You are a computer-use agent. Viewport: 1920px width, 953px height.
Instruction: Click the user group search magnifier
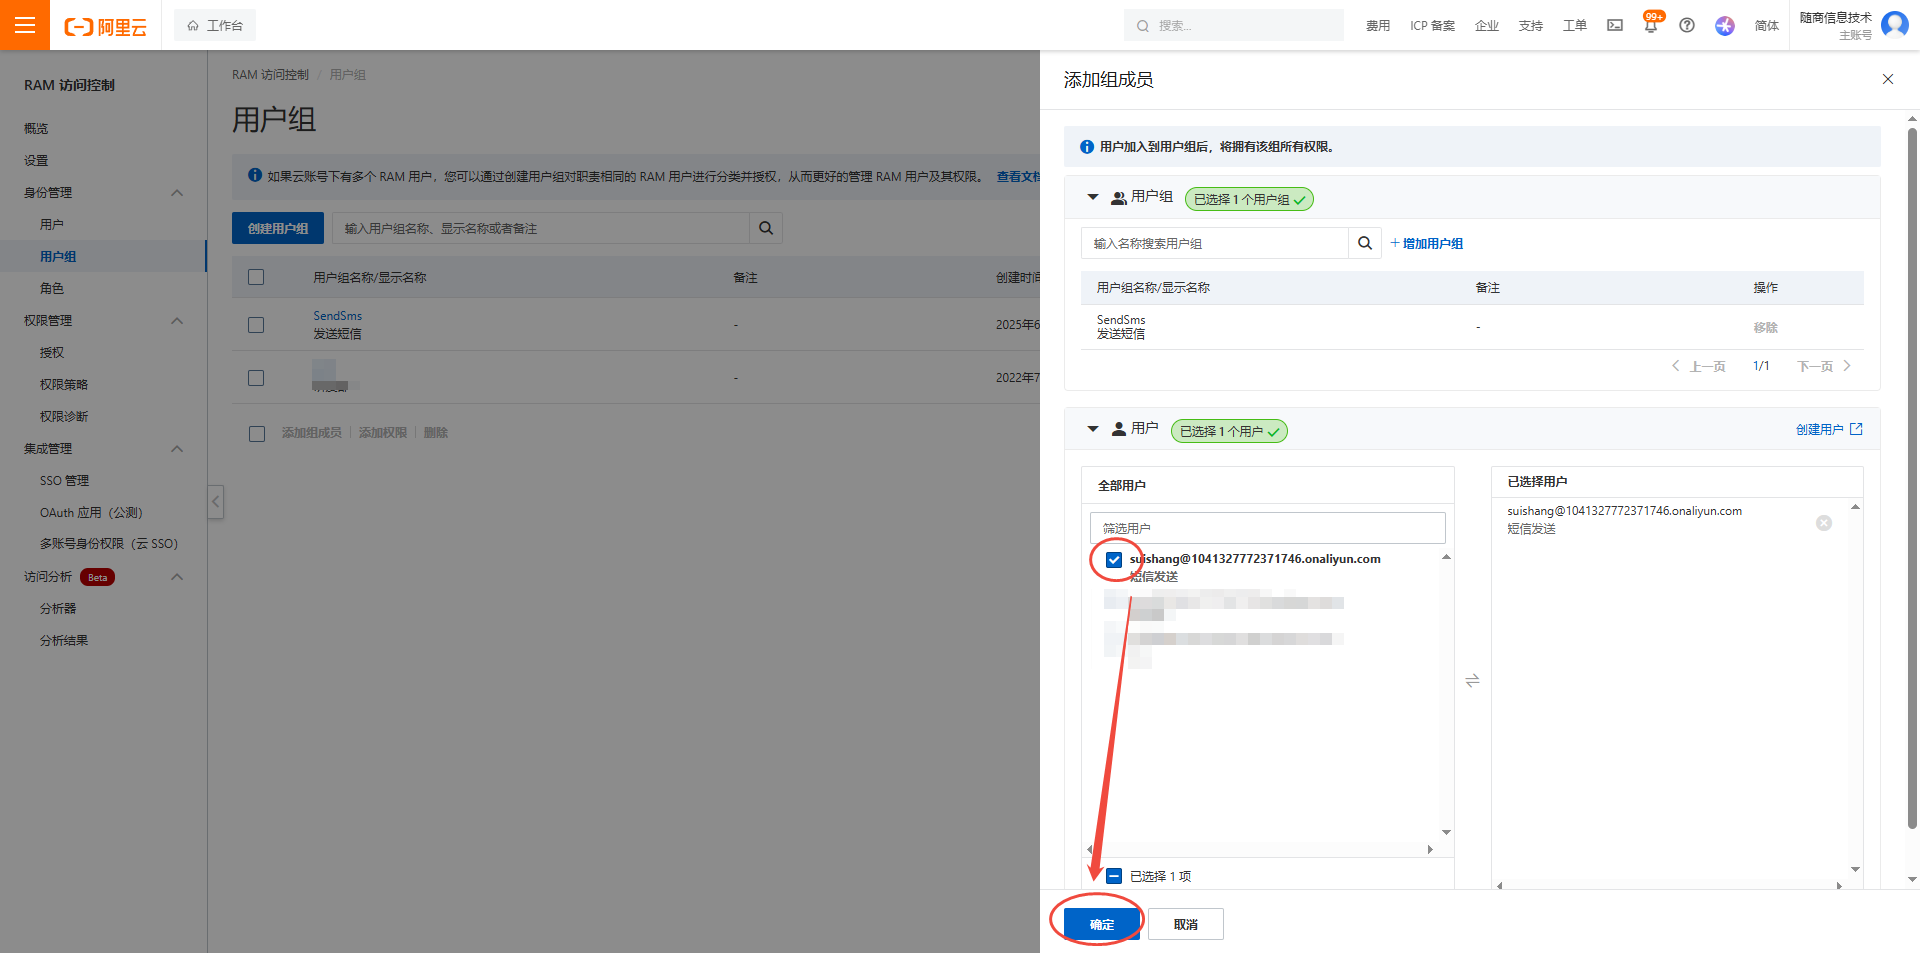tap(1365, 243)
